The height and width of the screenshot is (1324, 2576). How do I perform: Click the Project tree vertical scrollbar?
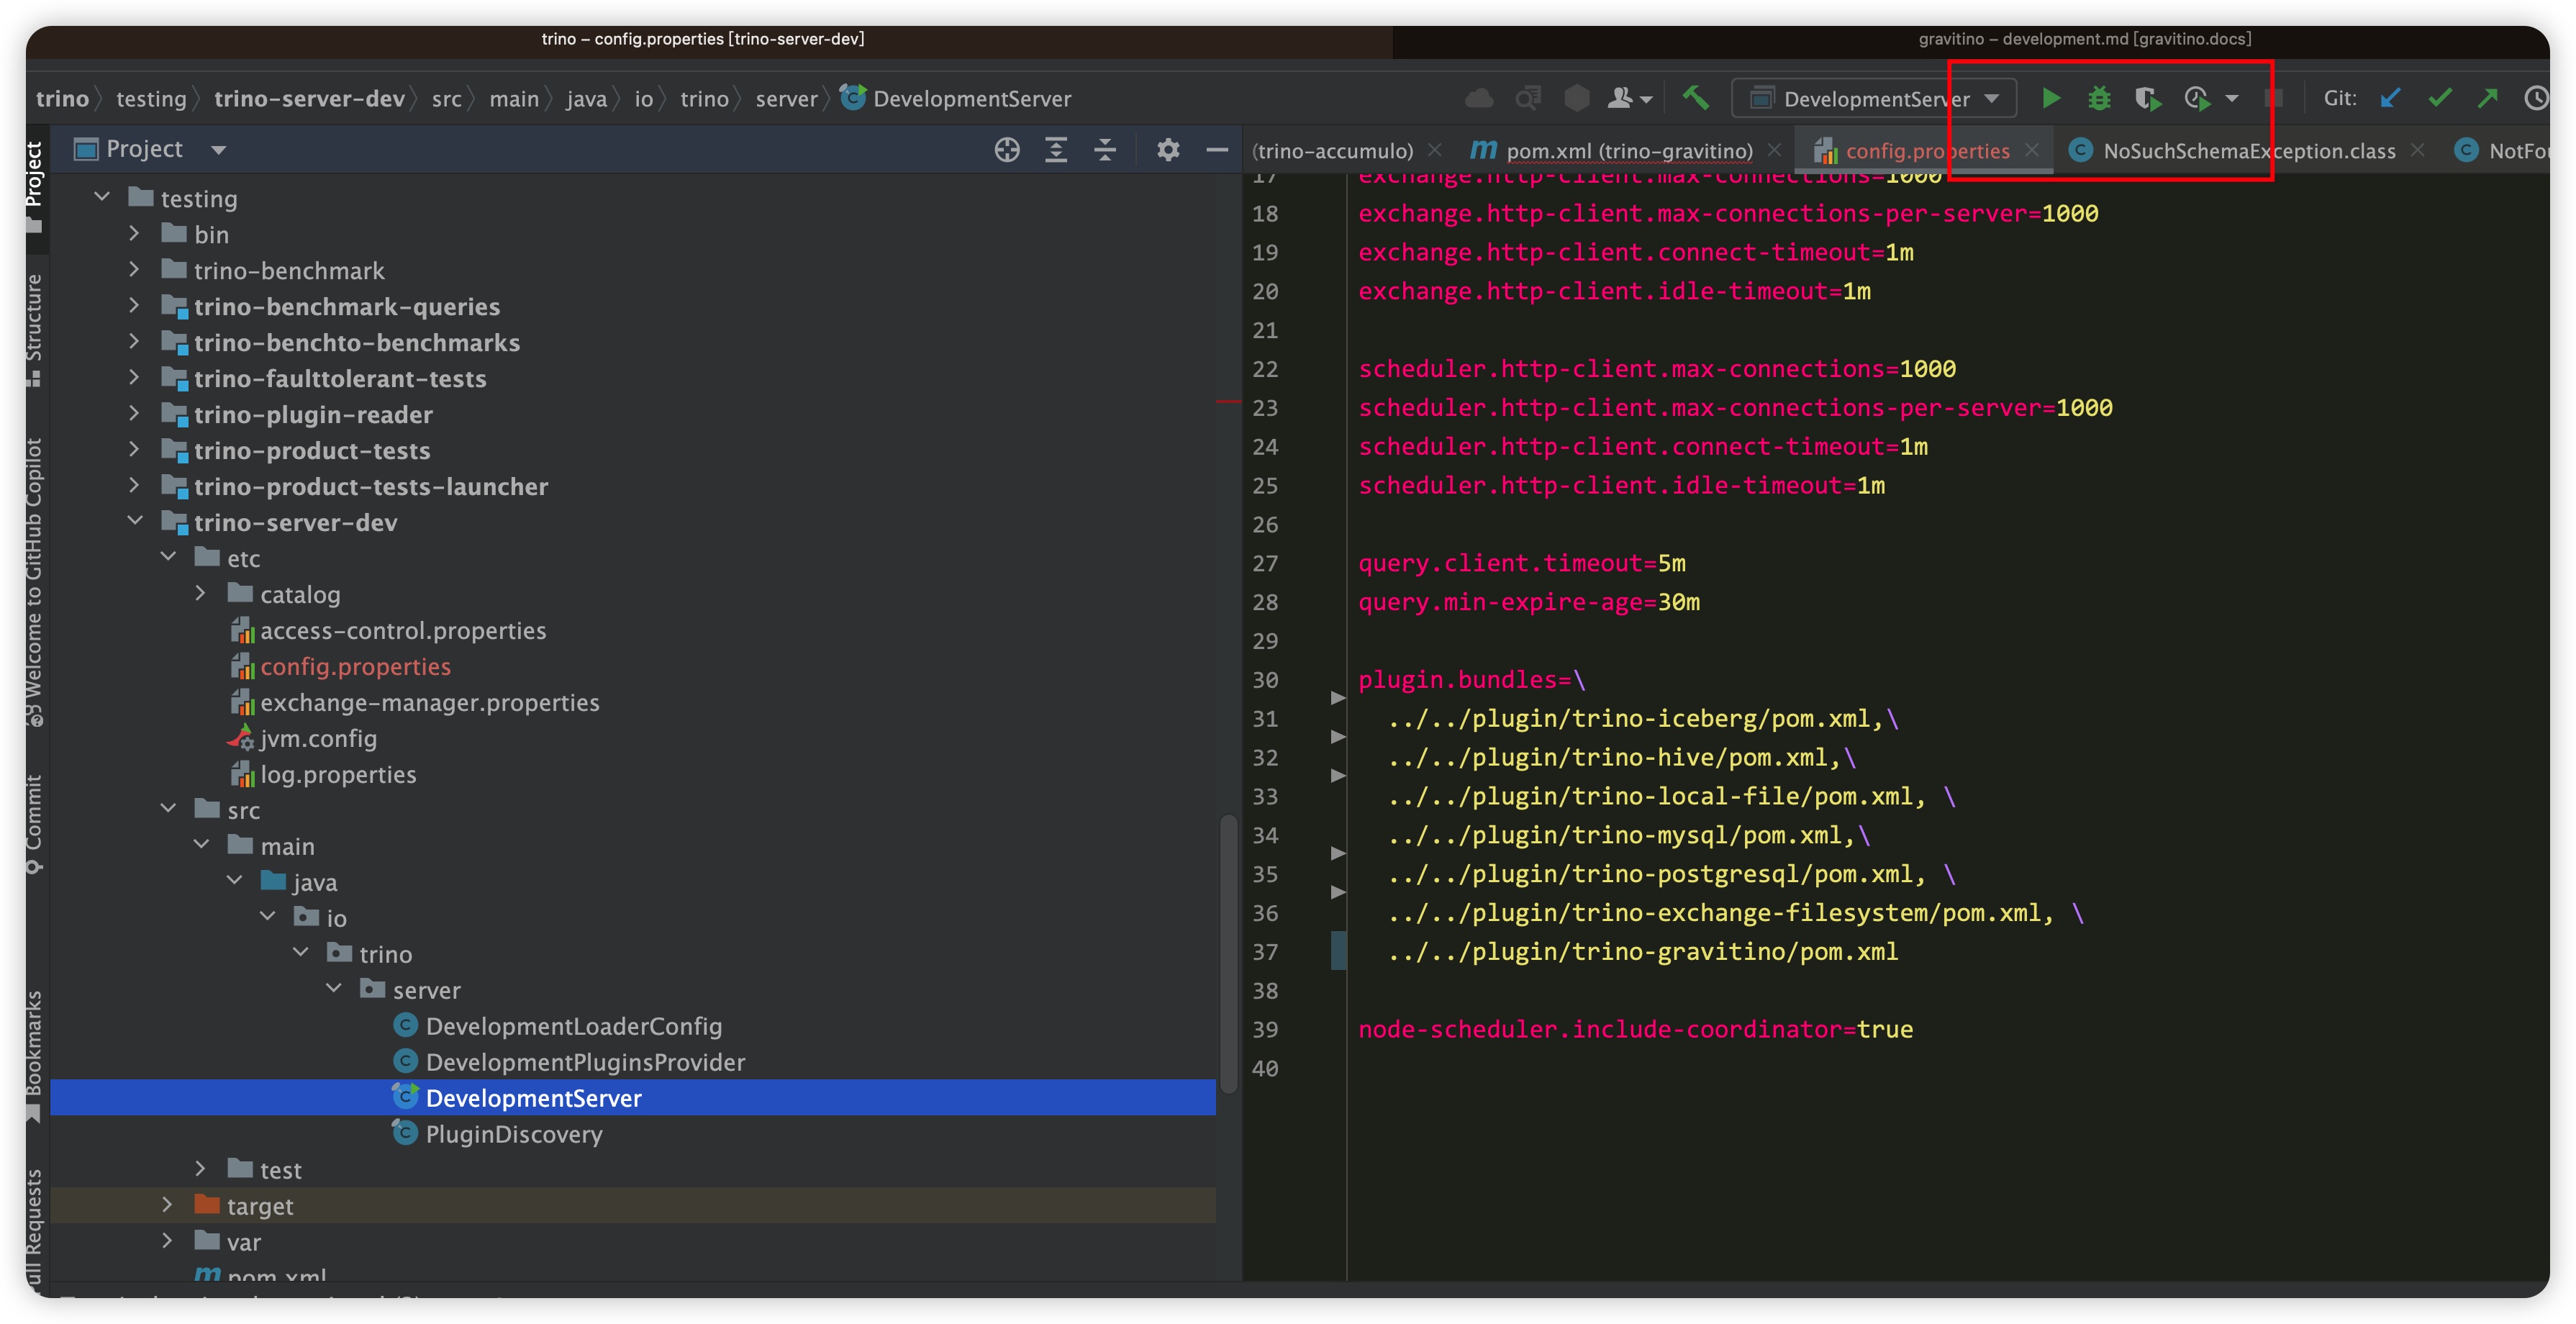[x=1228, y=950]
